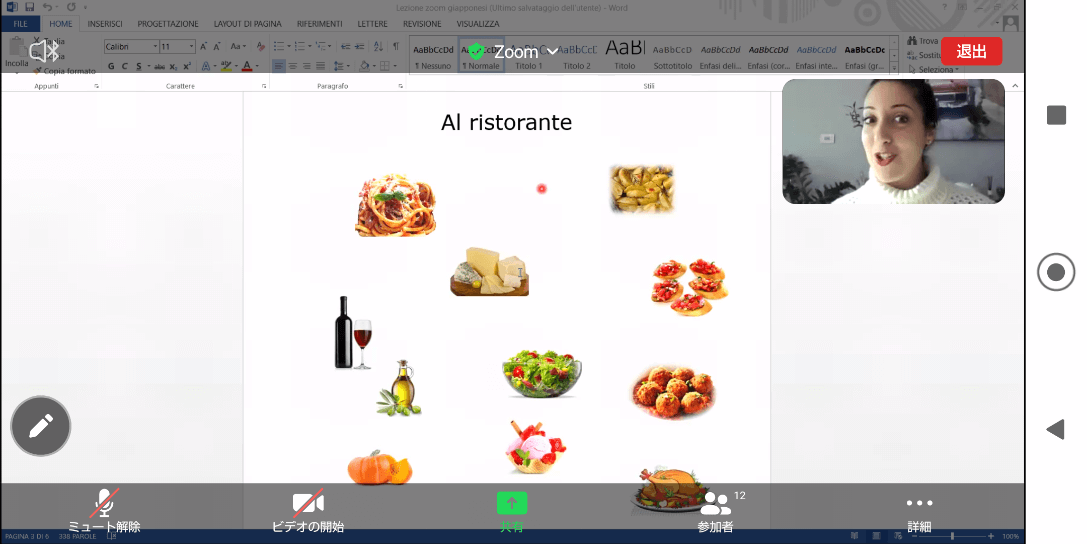The width and height of the screenshot is (1087, 544).
Task: Switch to the PROGETTAZIONE ribbon tab
Action: pyautogui.click(x=168, y=24)
